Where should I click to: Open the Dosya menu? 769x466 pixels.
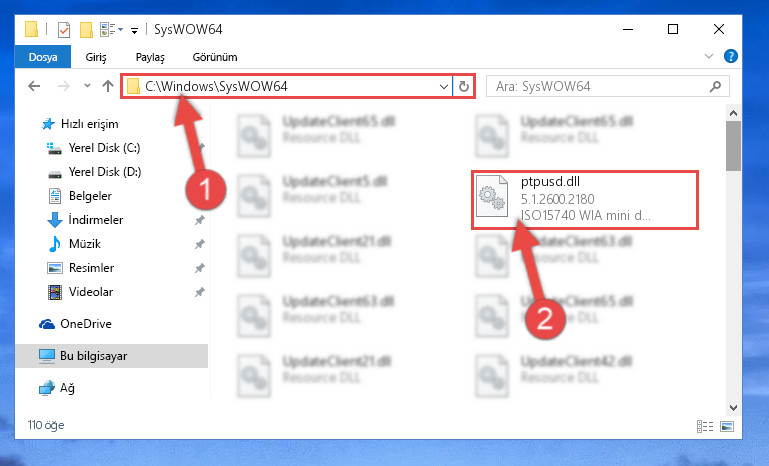coord(43,57)
